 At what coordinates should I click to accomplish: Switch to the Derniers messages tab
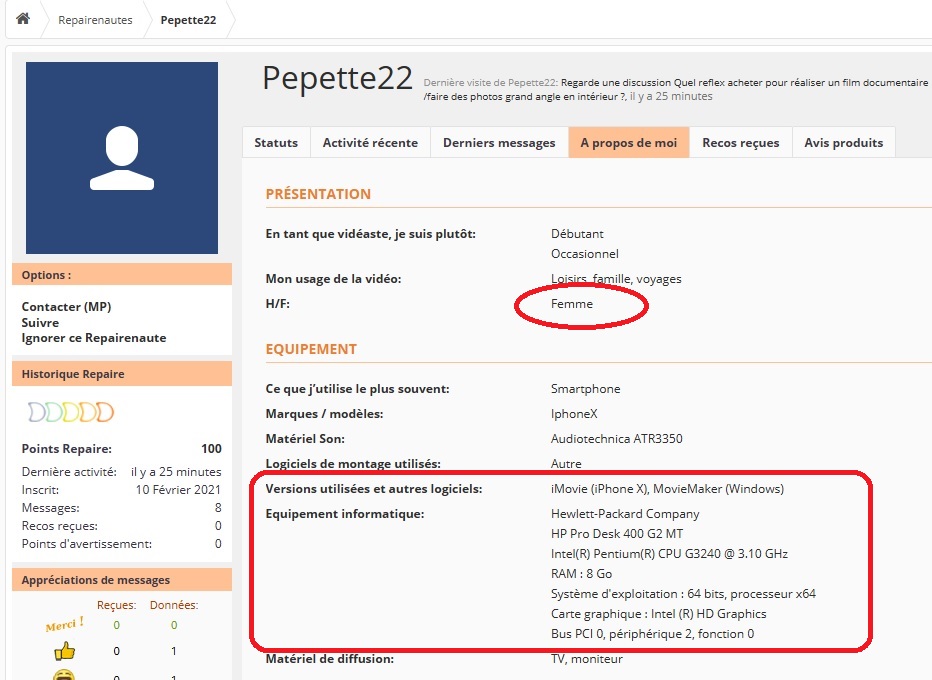click(499, 143)
